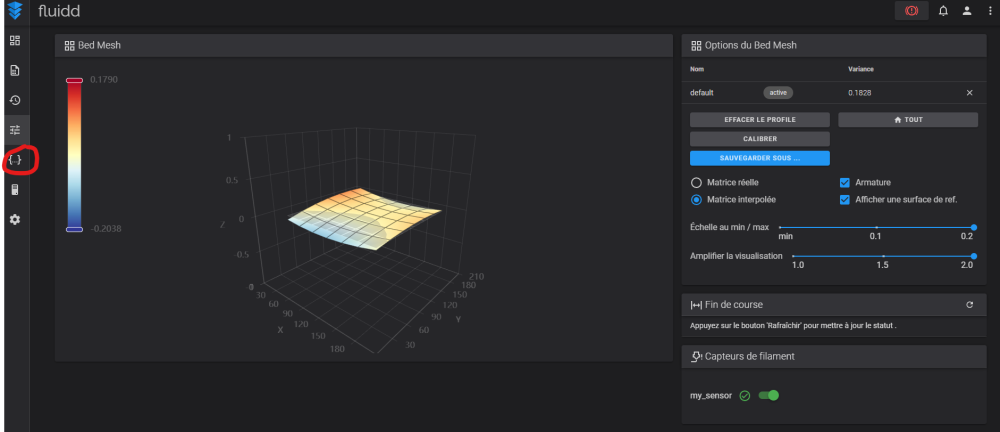
Task: Click the CALIBRER button
Action: (x=760, y=138)
